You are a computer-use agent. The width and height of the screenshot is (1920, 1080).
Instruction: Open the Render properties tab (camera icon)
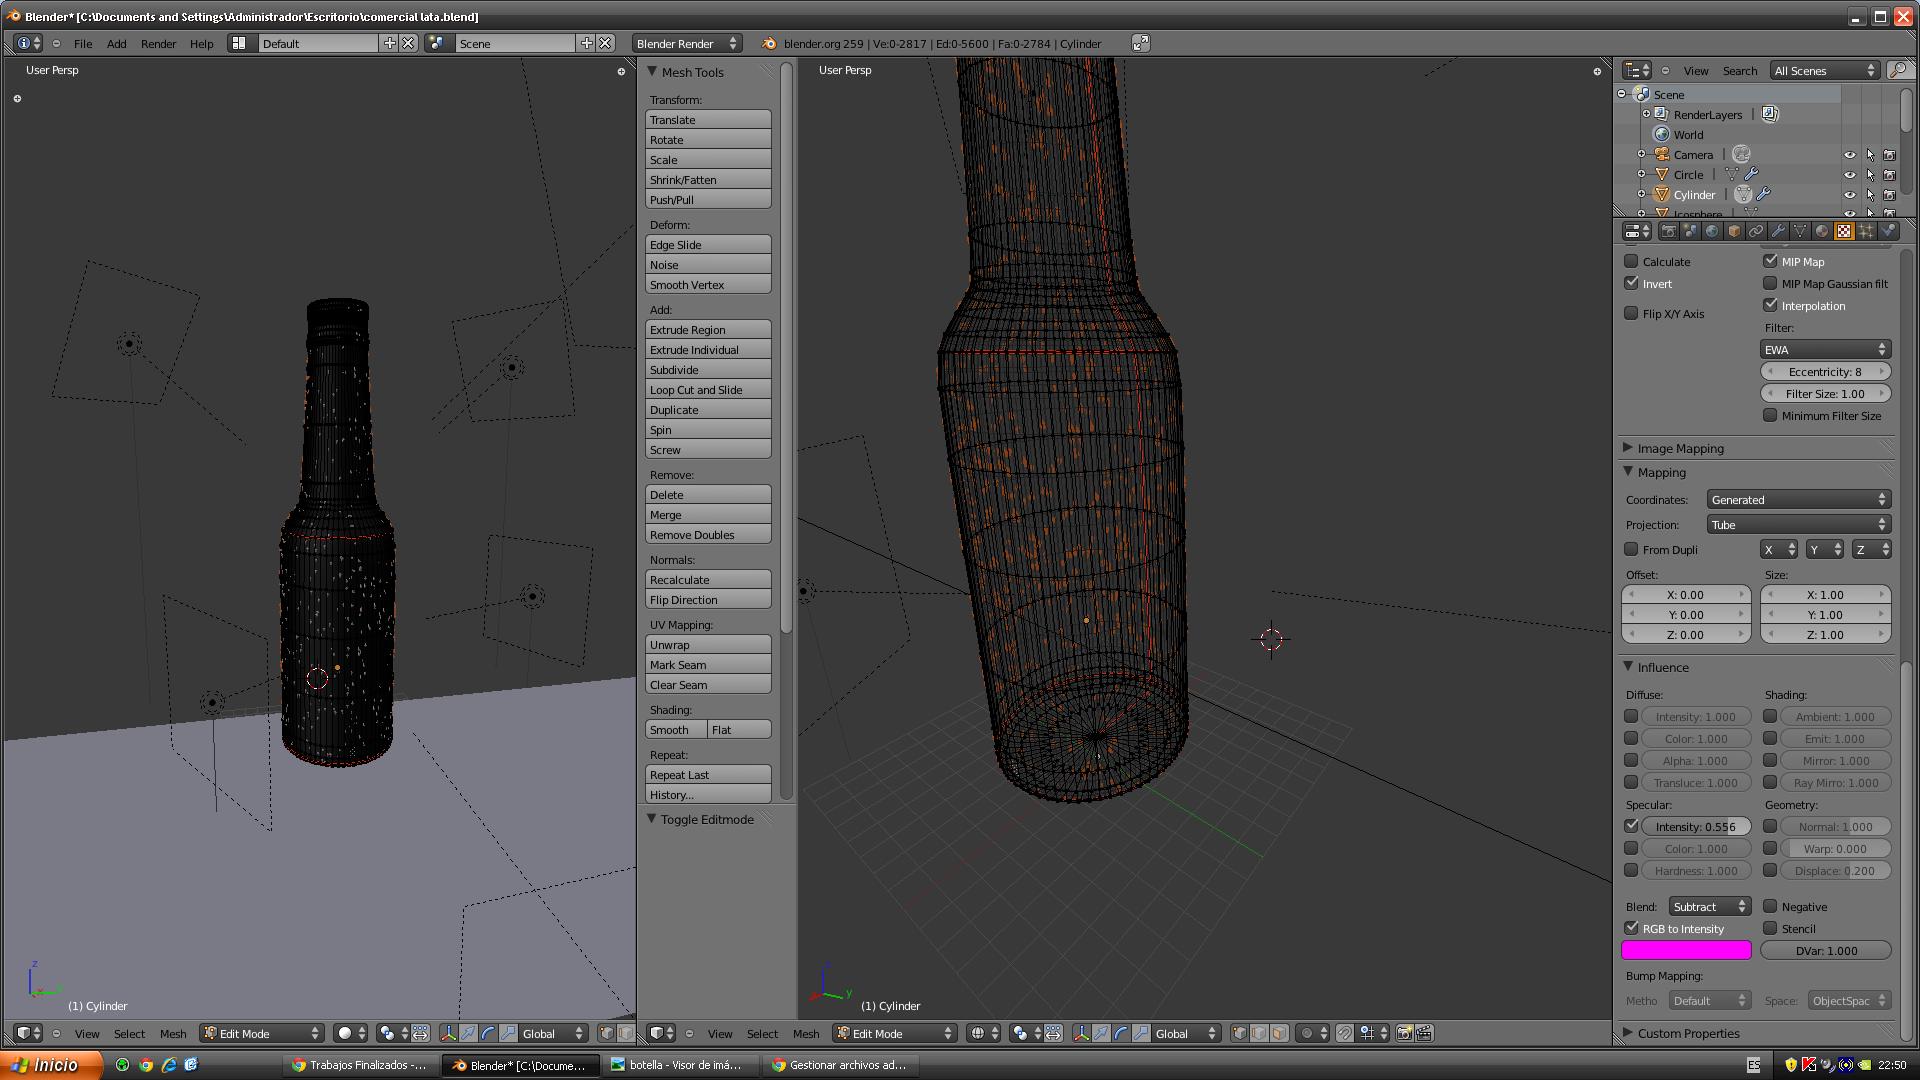[1668, 231]
